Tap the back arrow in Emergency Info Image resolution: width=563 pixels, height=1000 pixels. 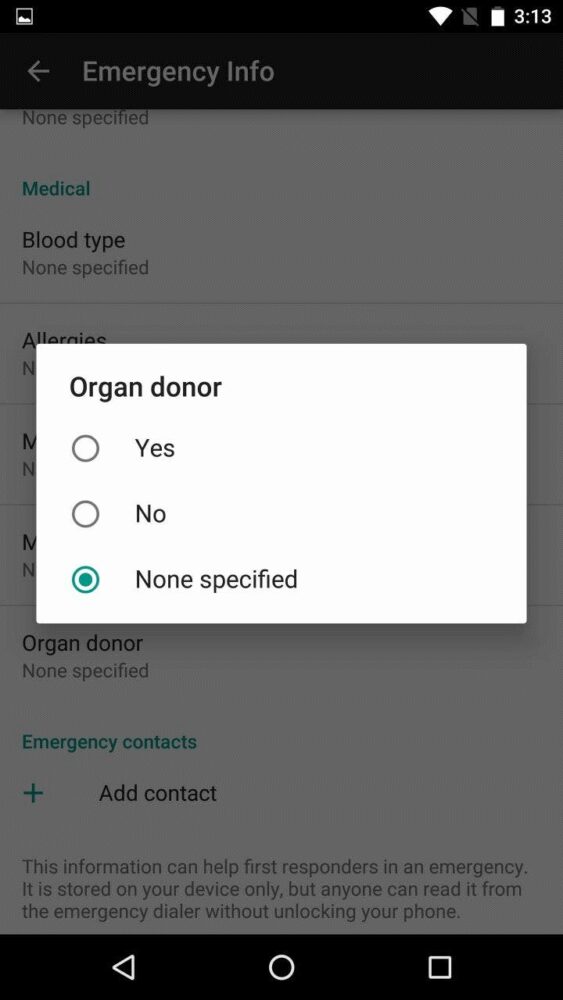click(38, 71)
